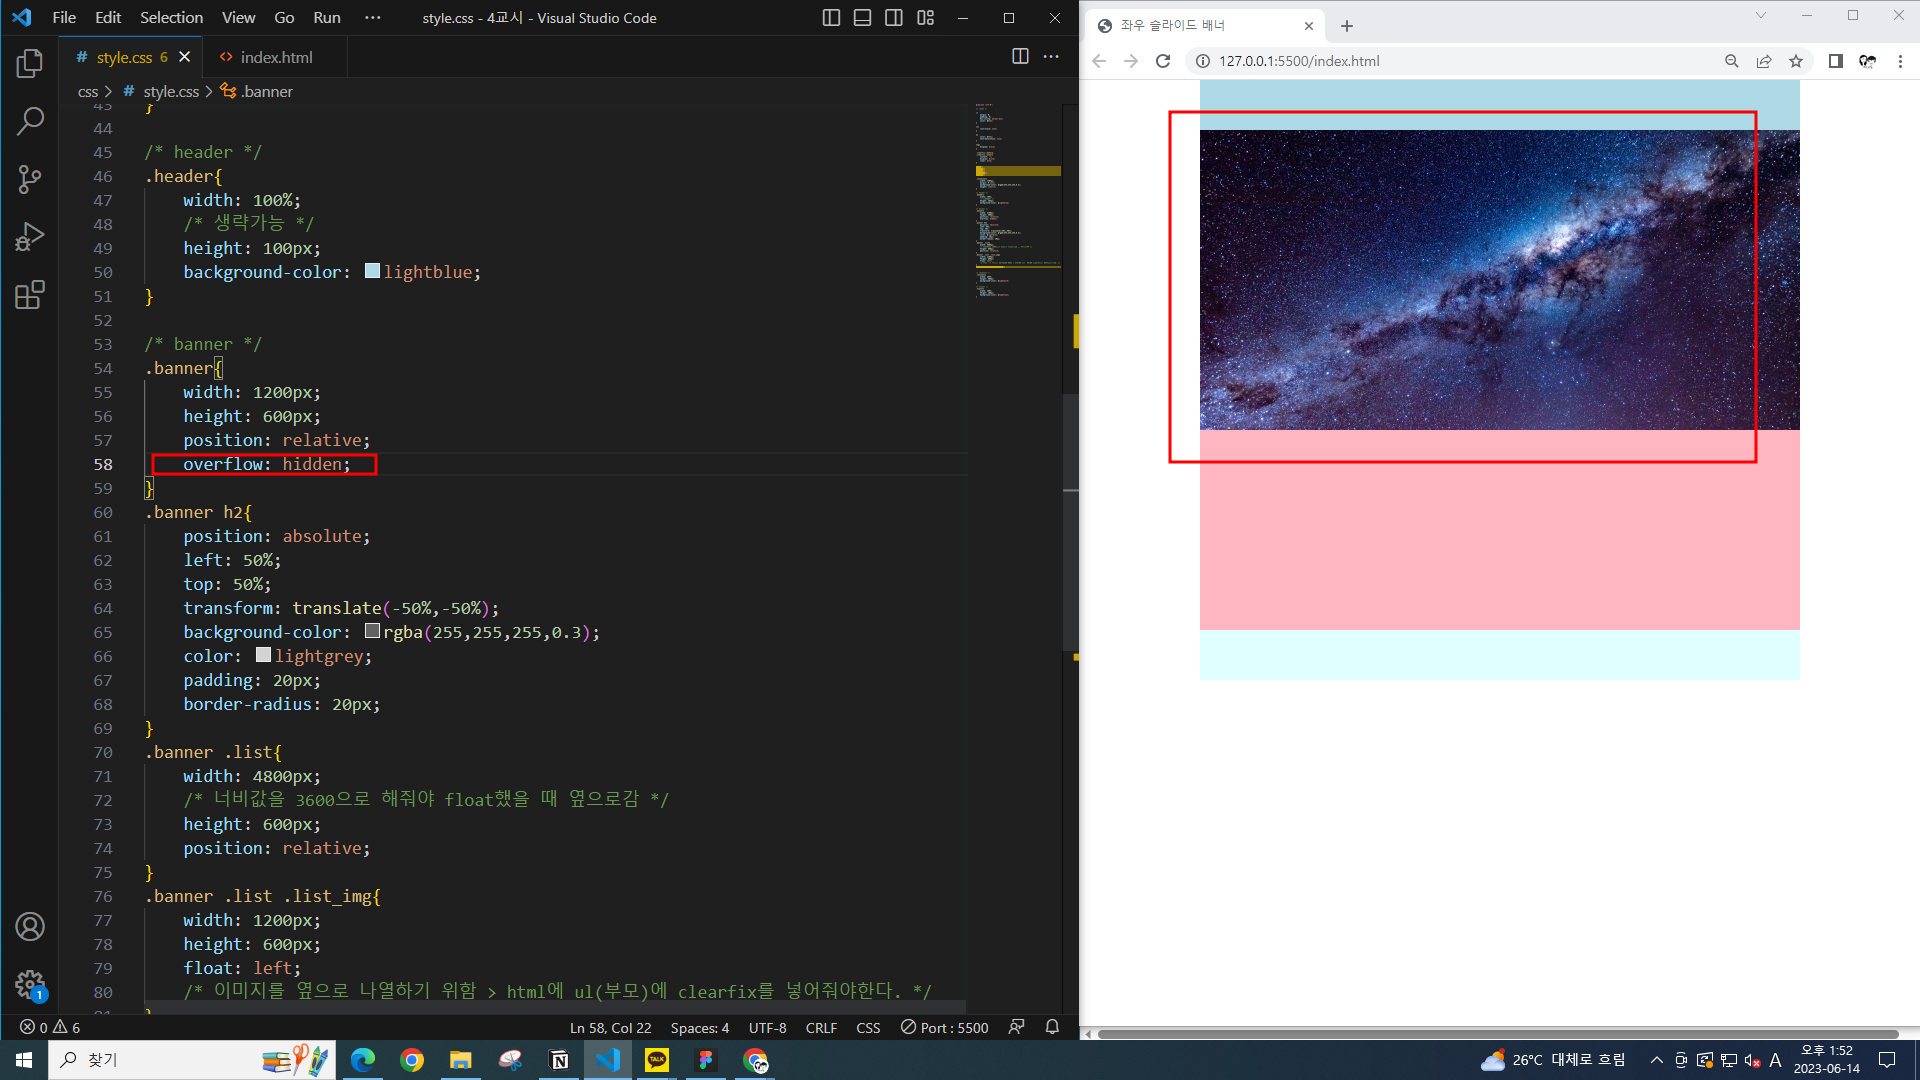Click the lightblue color swatch on line 50

(x=372, y=271)
